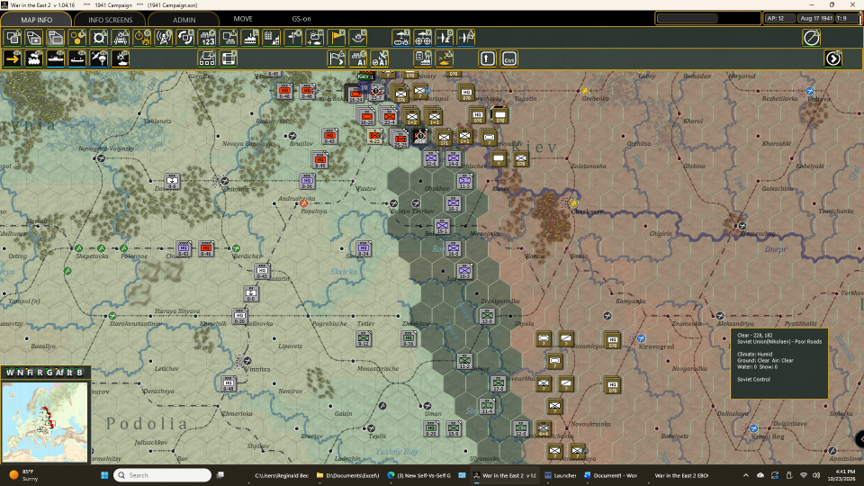Open the Task View taskbar icon
The width and height of the screenshot is (864, 486).
click(x=220, y=475)
